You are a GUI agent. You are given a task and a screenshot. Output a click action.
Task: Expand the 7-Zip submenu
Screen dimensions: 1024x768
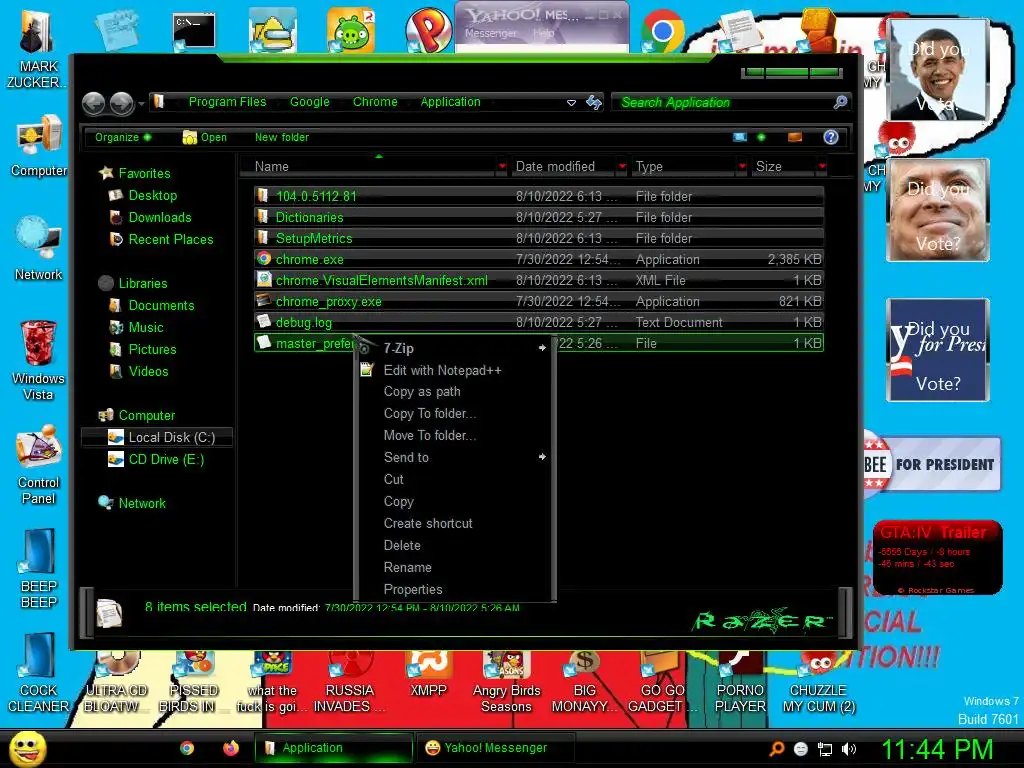[x=455, y=348]
